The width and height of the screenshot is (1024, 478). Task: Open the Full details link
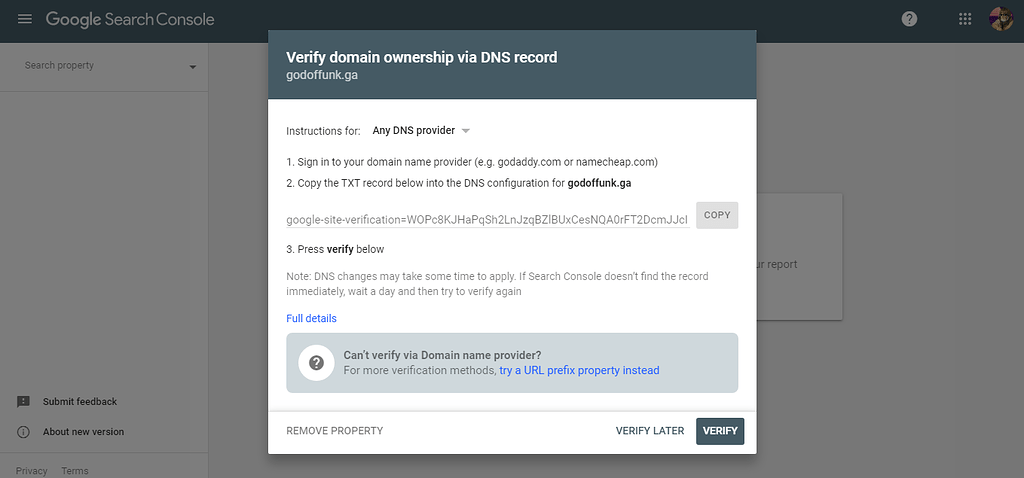[x=311, y=319]
